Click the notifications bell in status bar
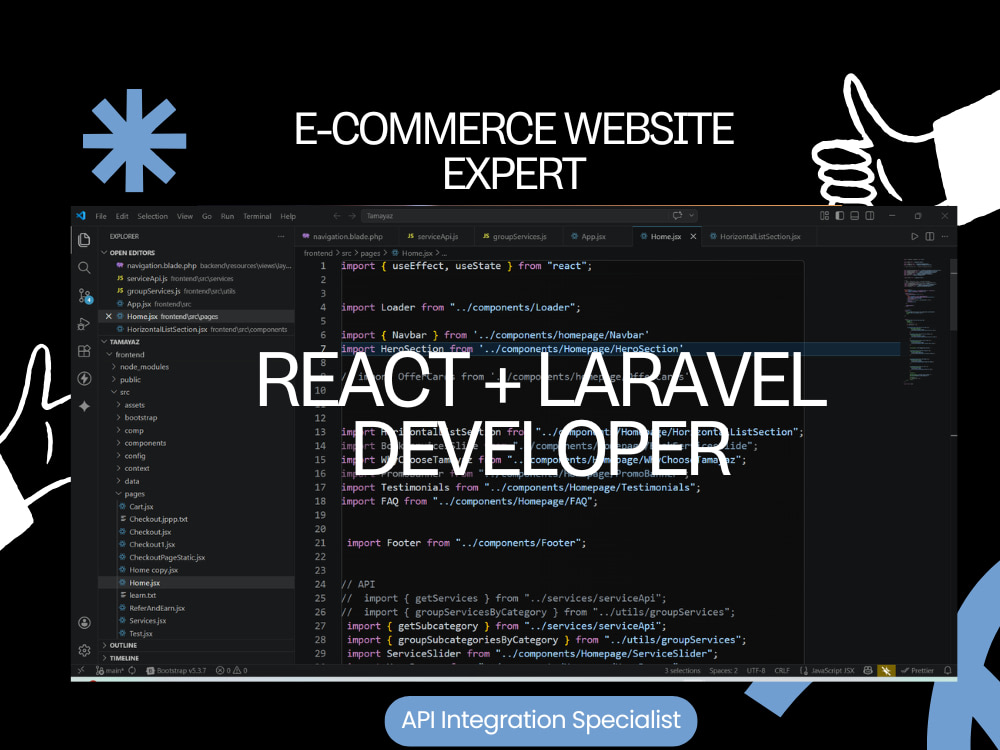The height and width of the screenshot is (750, 1000). coord(948,670)
